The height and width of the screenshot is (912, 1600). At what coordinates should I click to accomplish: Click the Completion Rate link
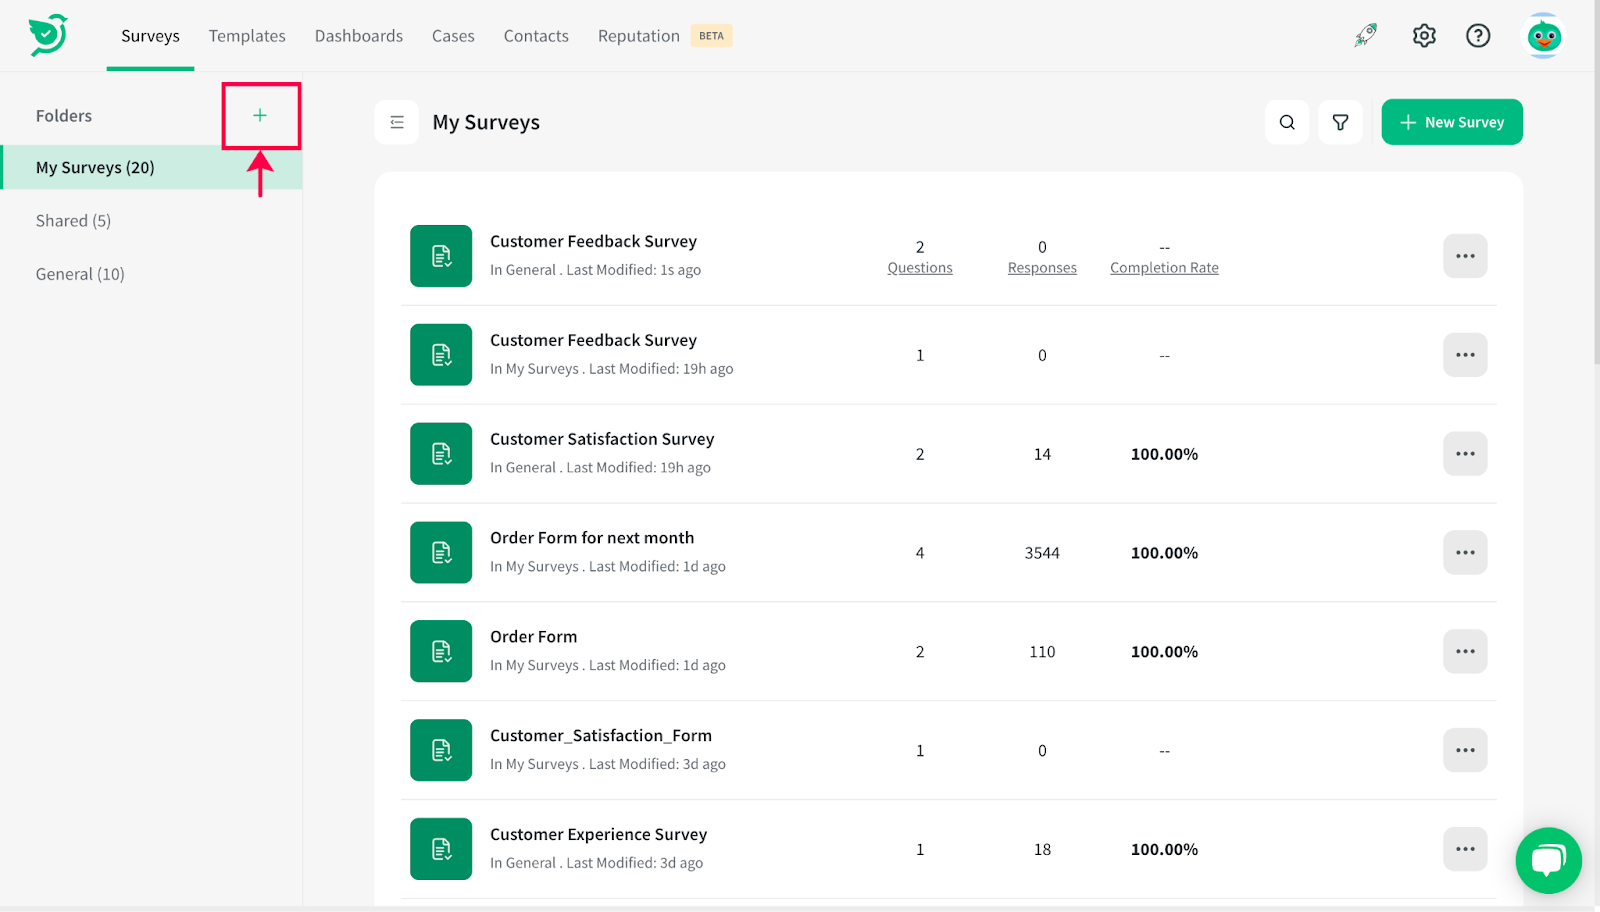[x=1164, y=268]
